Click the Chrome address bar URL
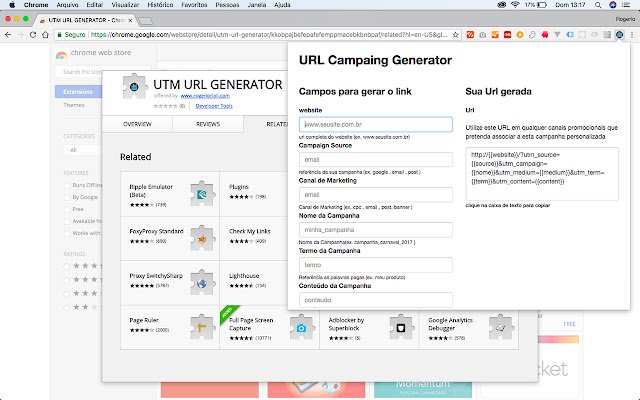Viewport: 640px width, 400px height. [x=268, y=35]
